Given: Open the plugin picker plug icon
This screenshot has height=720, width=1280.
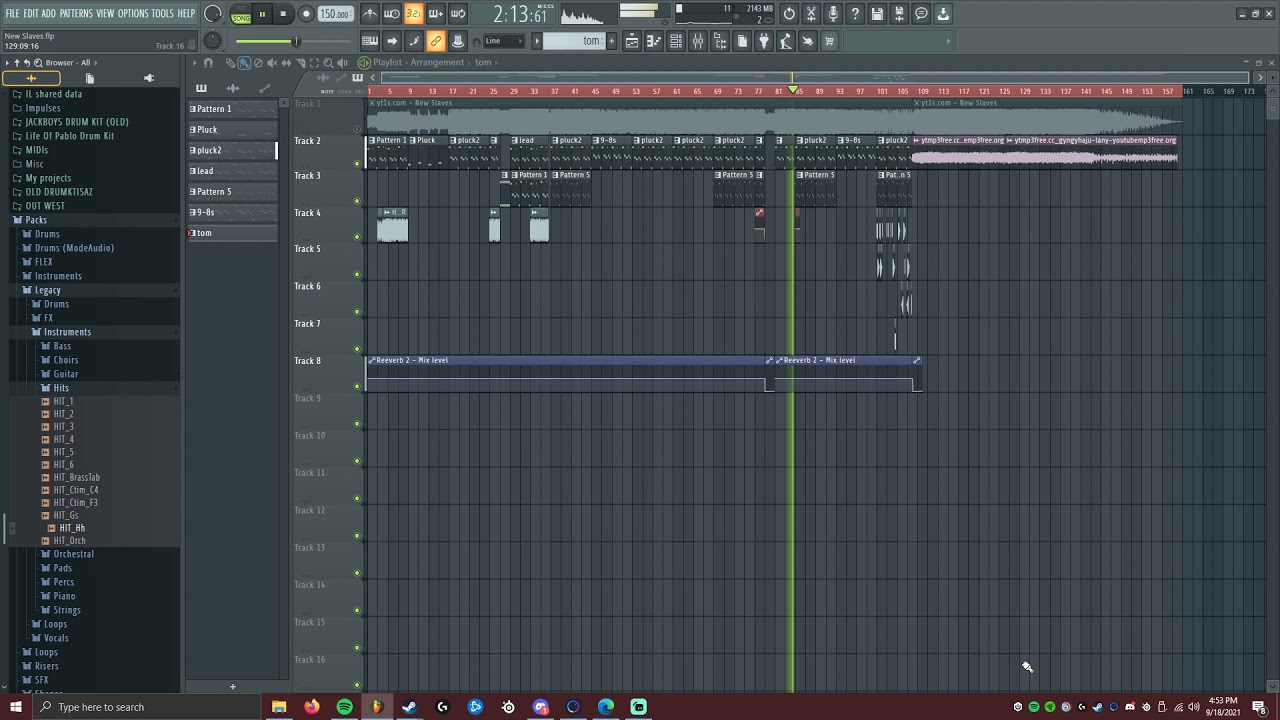Looking at the screenshot, I should click(764, 41).
